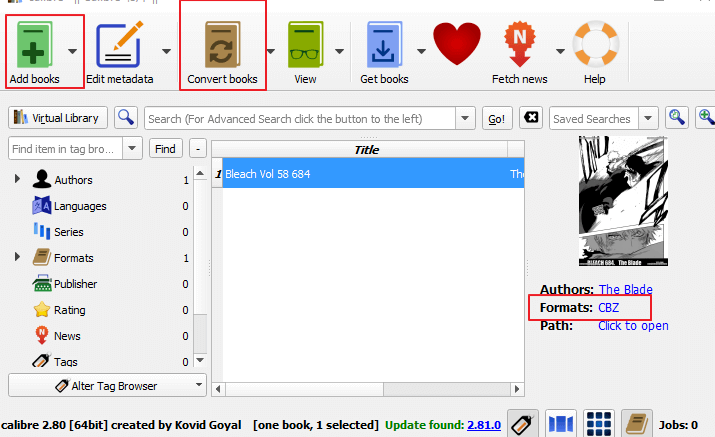Open the Convert books dropdown arrow
The image size is (715, 437).
[x=270, y=51]
